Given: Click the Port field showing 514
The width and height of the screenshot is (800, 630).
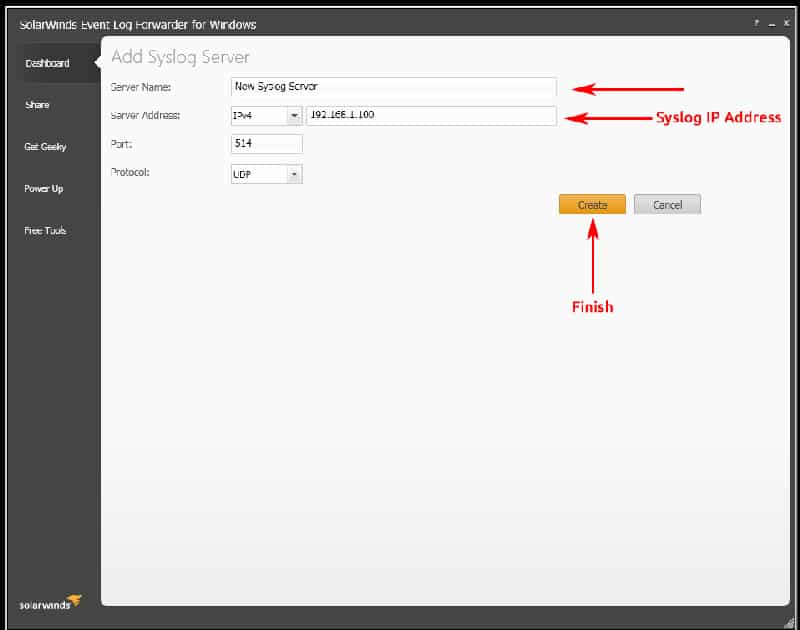Looking at the screenshot, I should coord(265,143).
